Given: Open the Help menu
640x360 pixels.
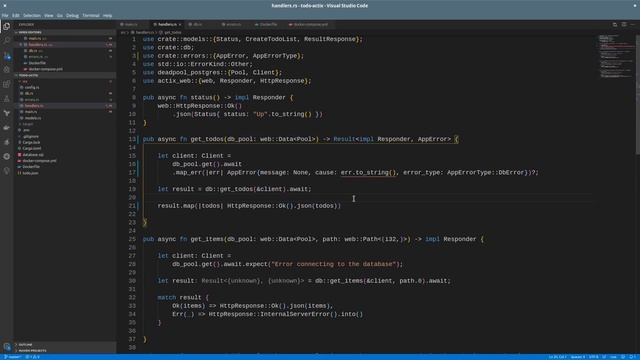Looking at the screenshot, I should click(107, 16).
